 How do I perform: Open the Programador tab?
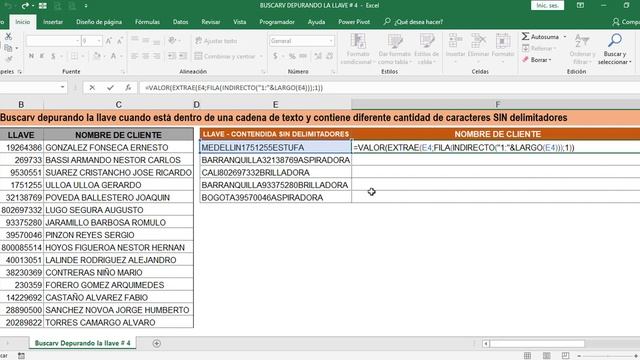point(277,22)
